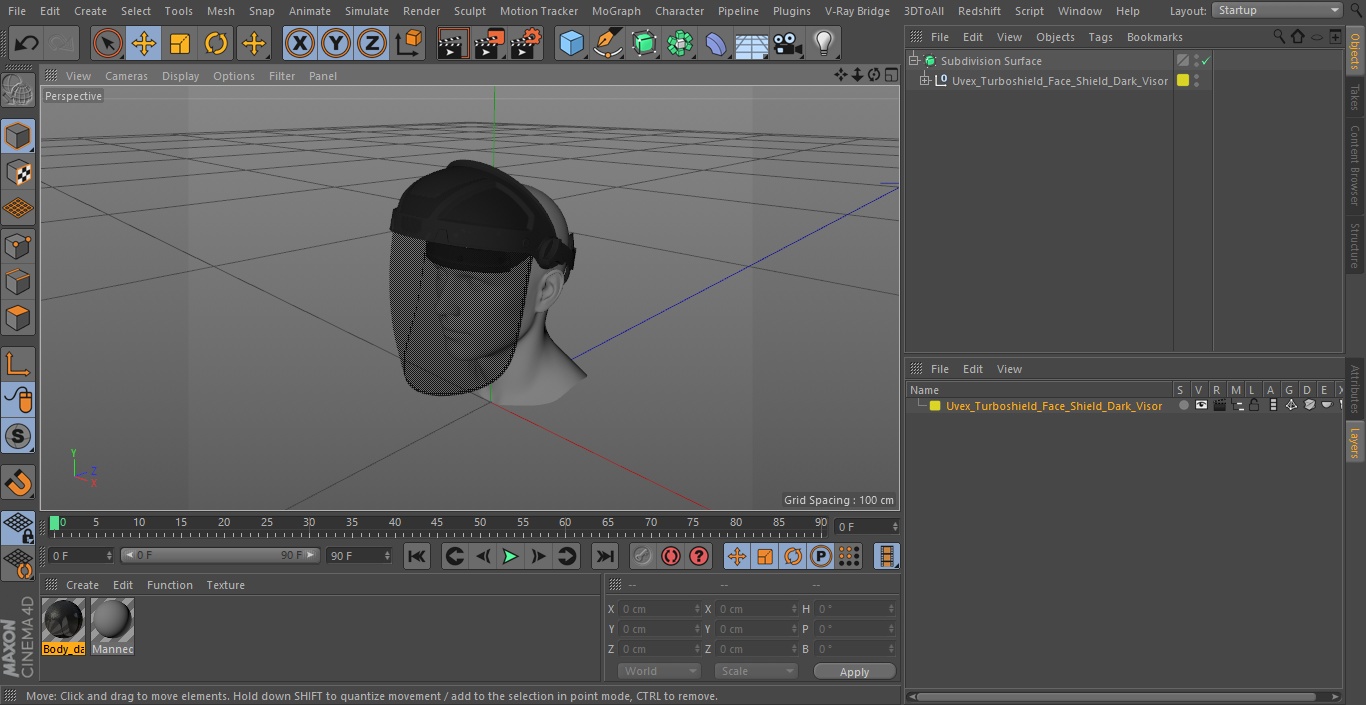Viewport: 1366px width, 705px height.
Task: Activate the Rotate tool in top toolbar
Action: 216,44
